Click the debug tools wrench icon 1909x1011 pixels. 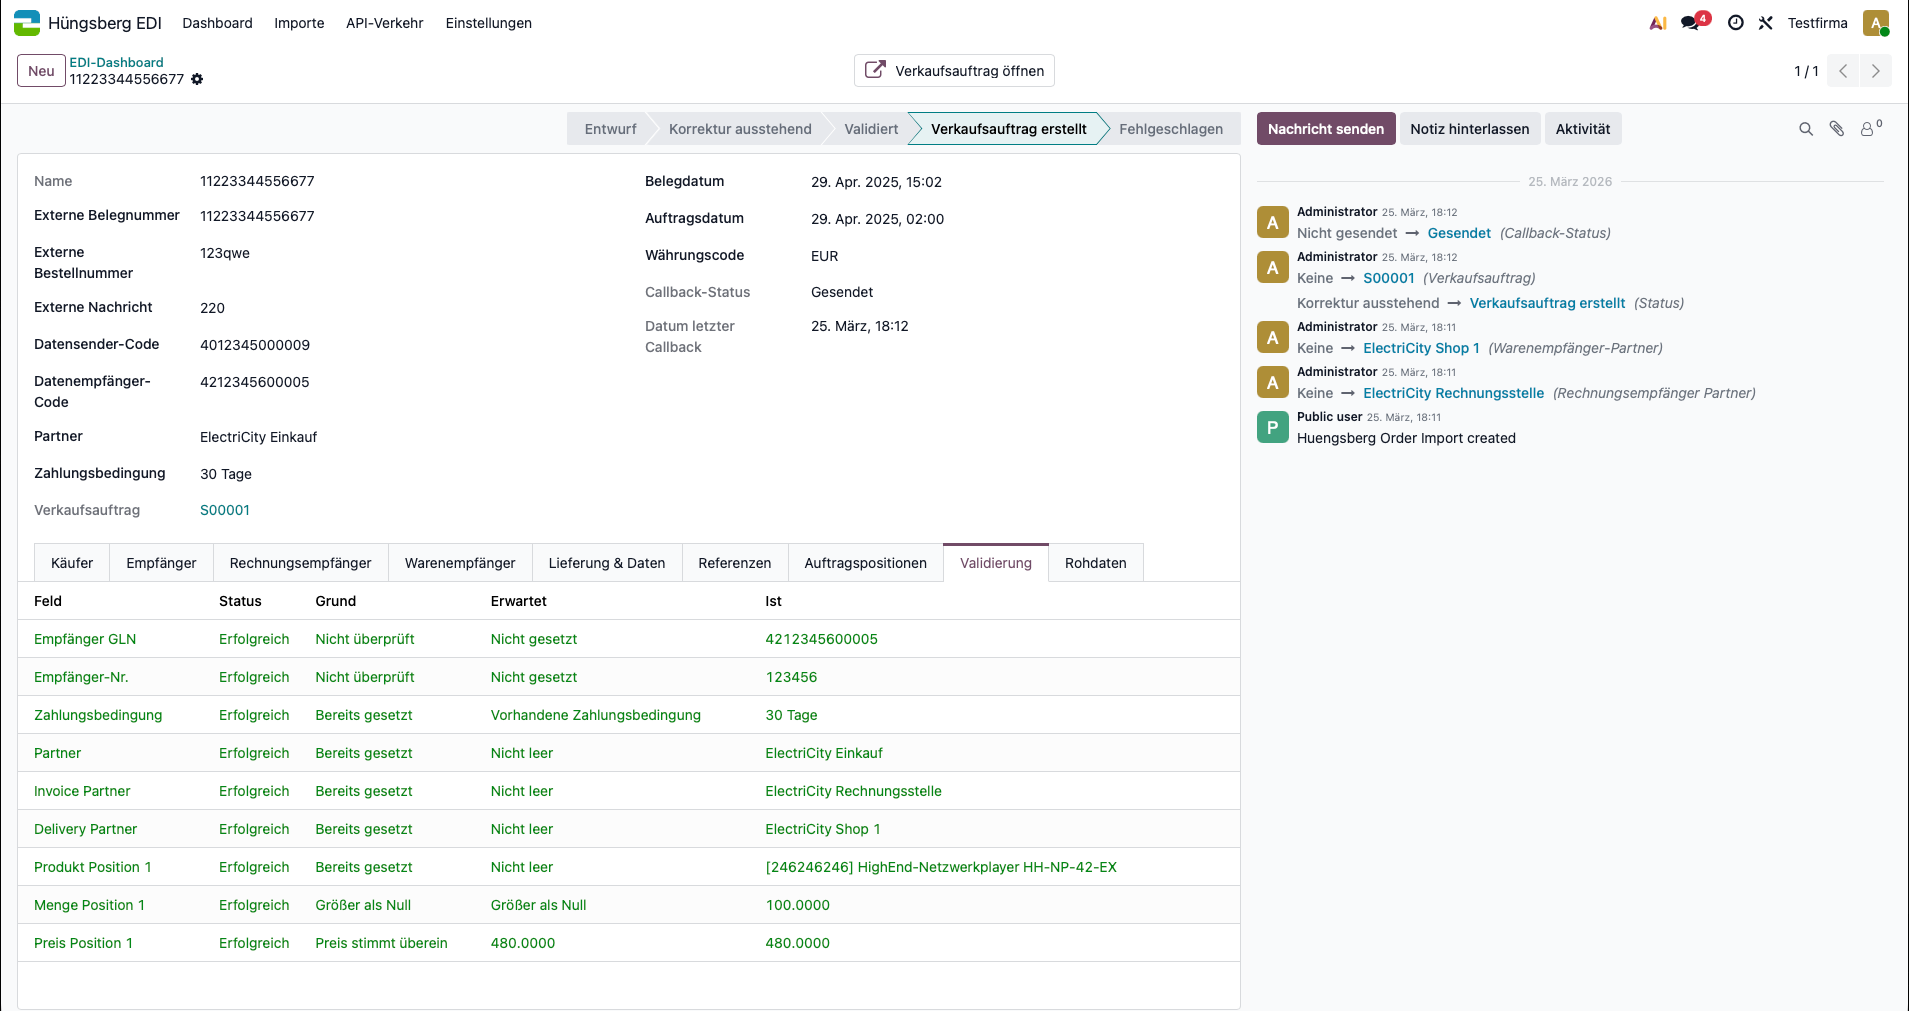(1766, 23)
